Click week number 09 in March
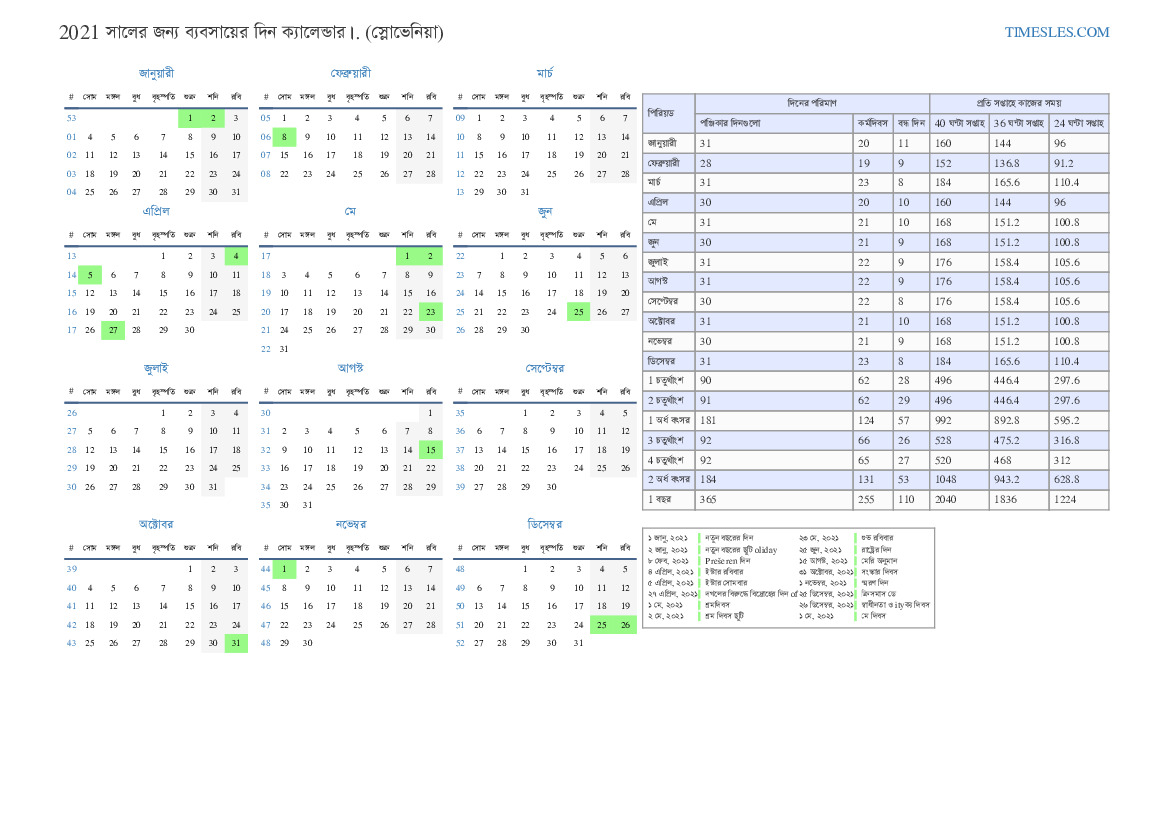Viewport: 1169px width, 827px height. pyautogui.click(x=460, y=118)
